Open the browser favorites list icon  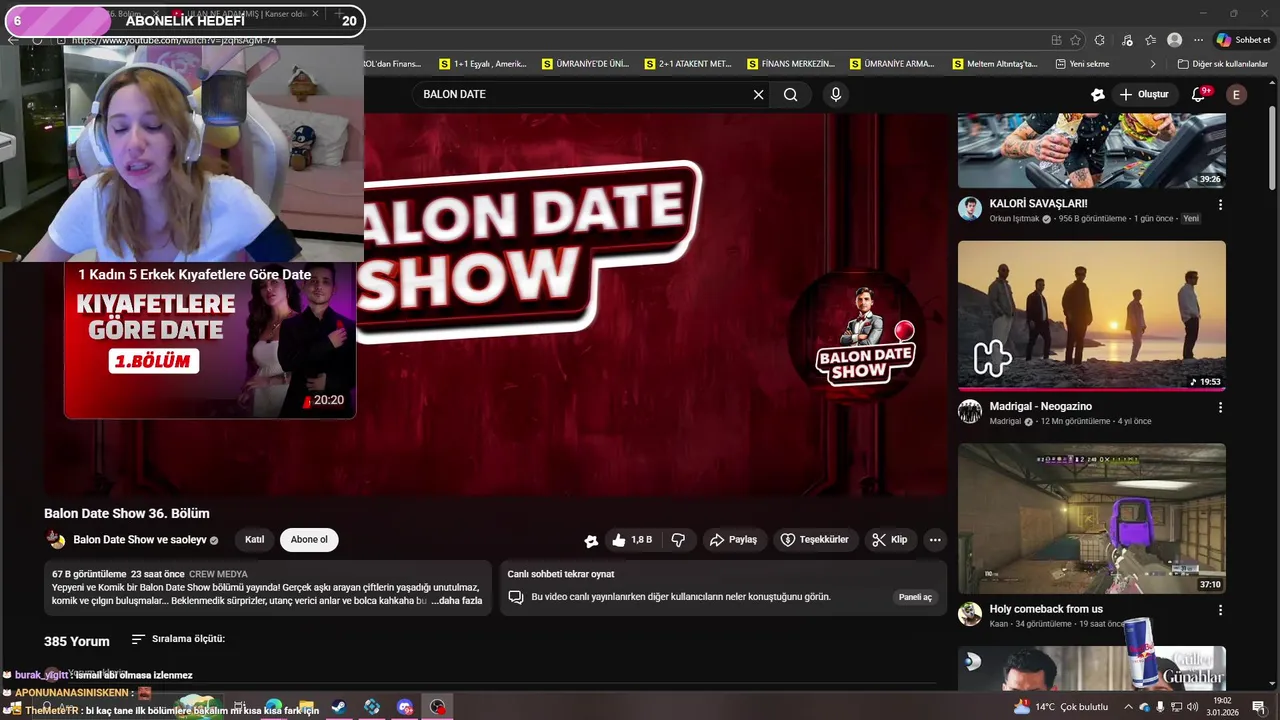pos(1151,40)
